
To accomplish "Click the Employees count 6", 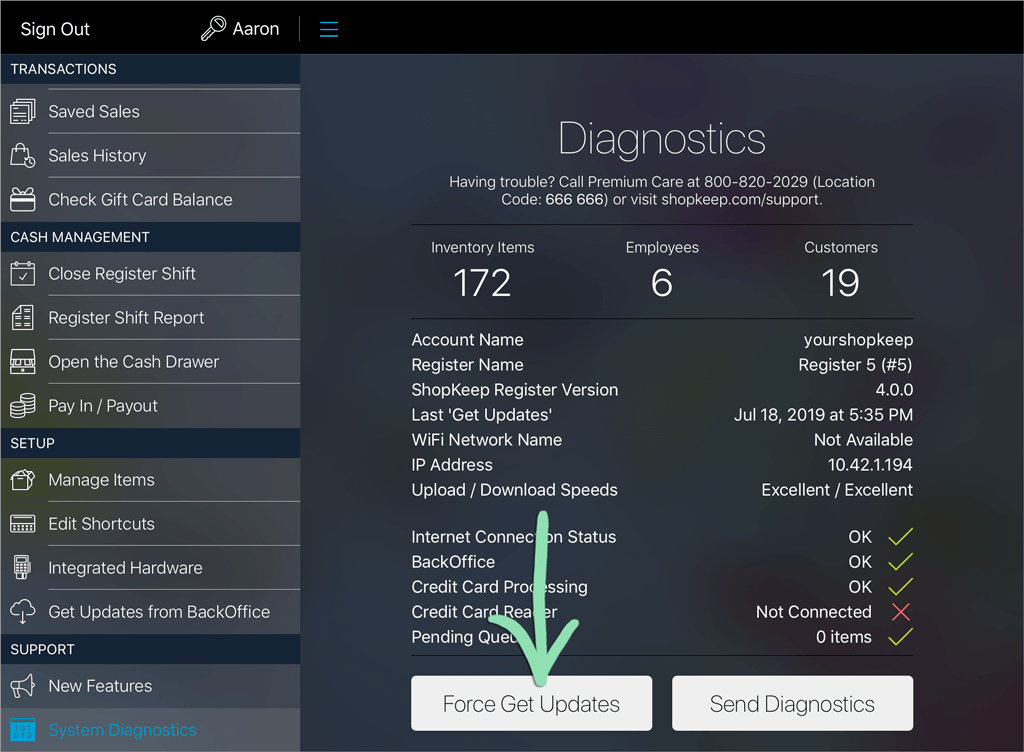I will point(662,283).
